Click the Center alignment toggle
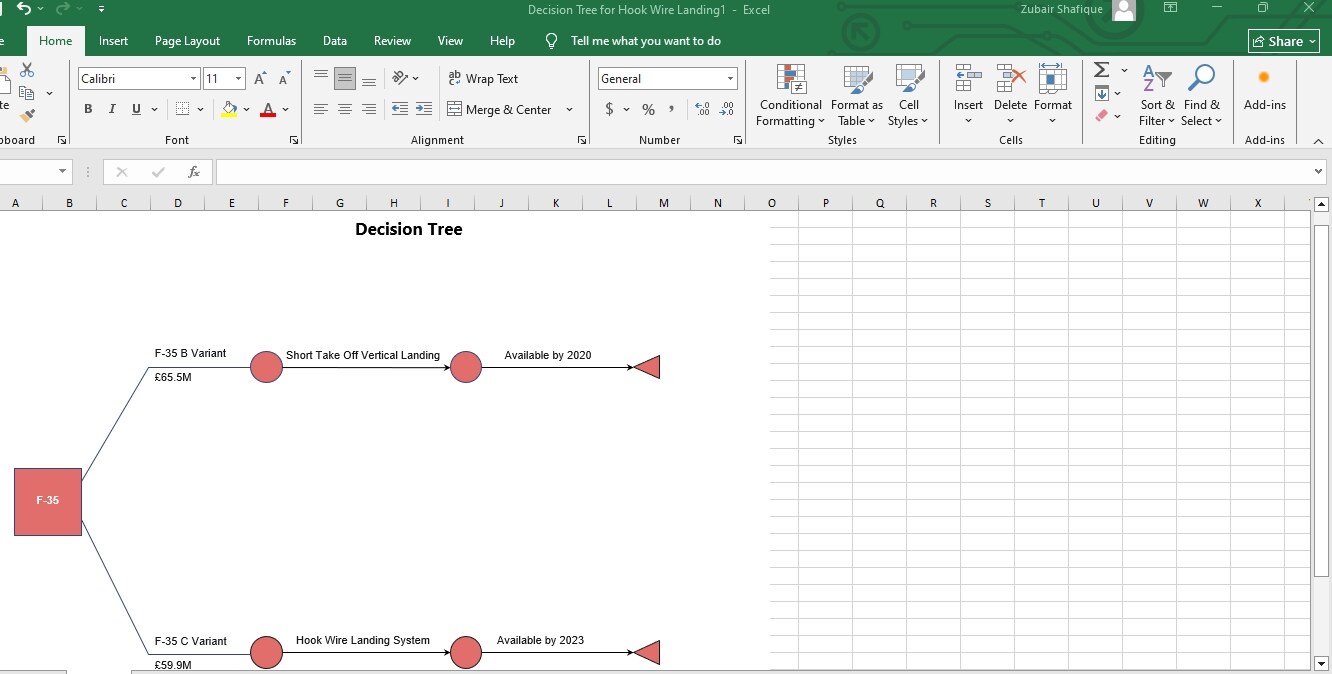 click(344, 109)
